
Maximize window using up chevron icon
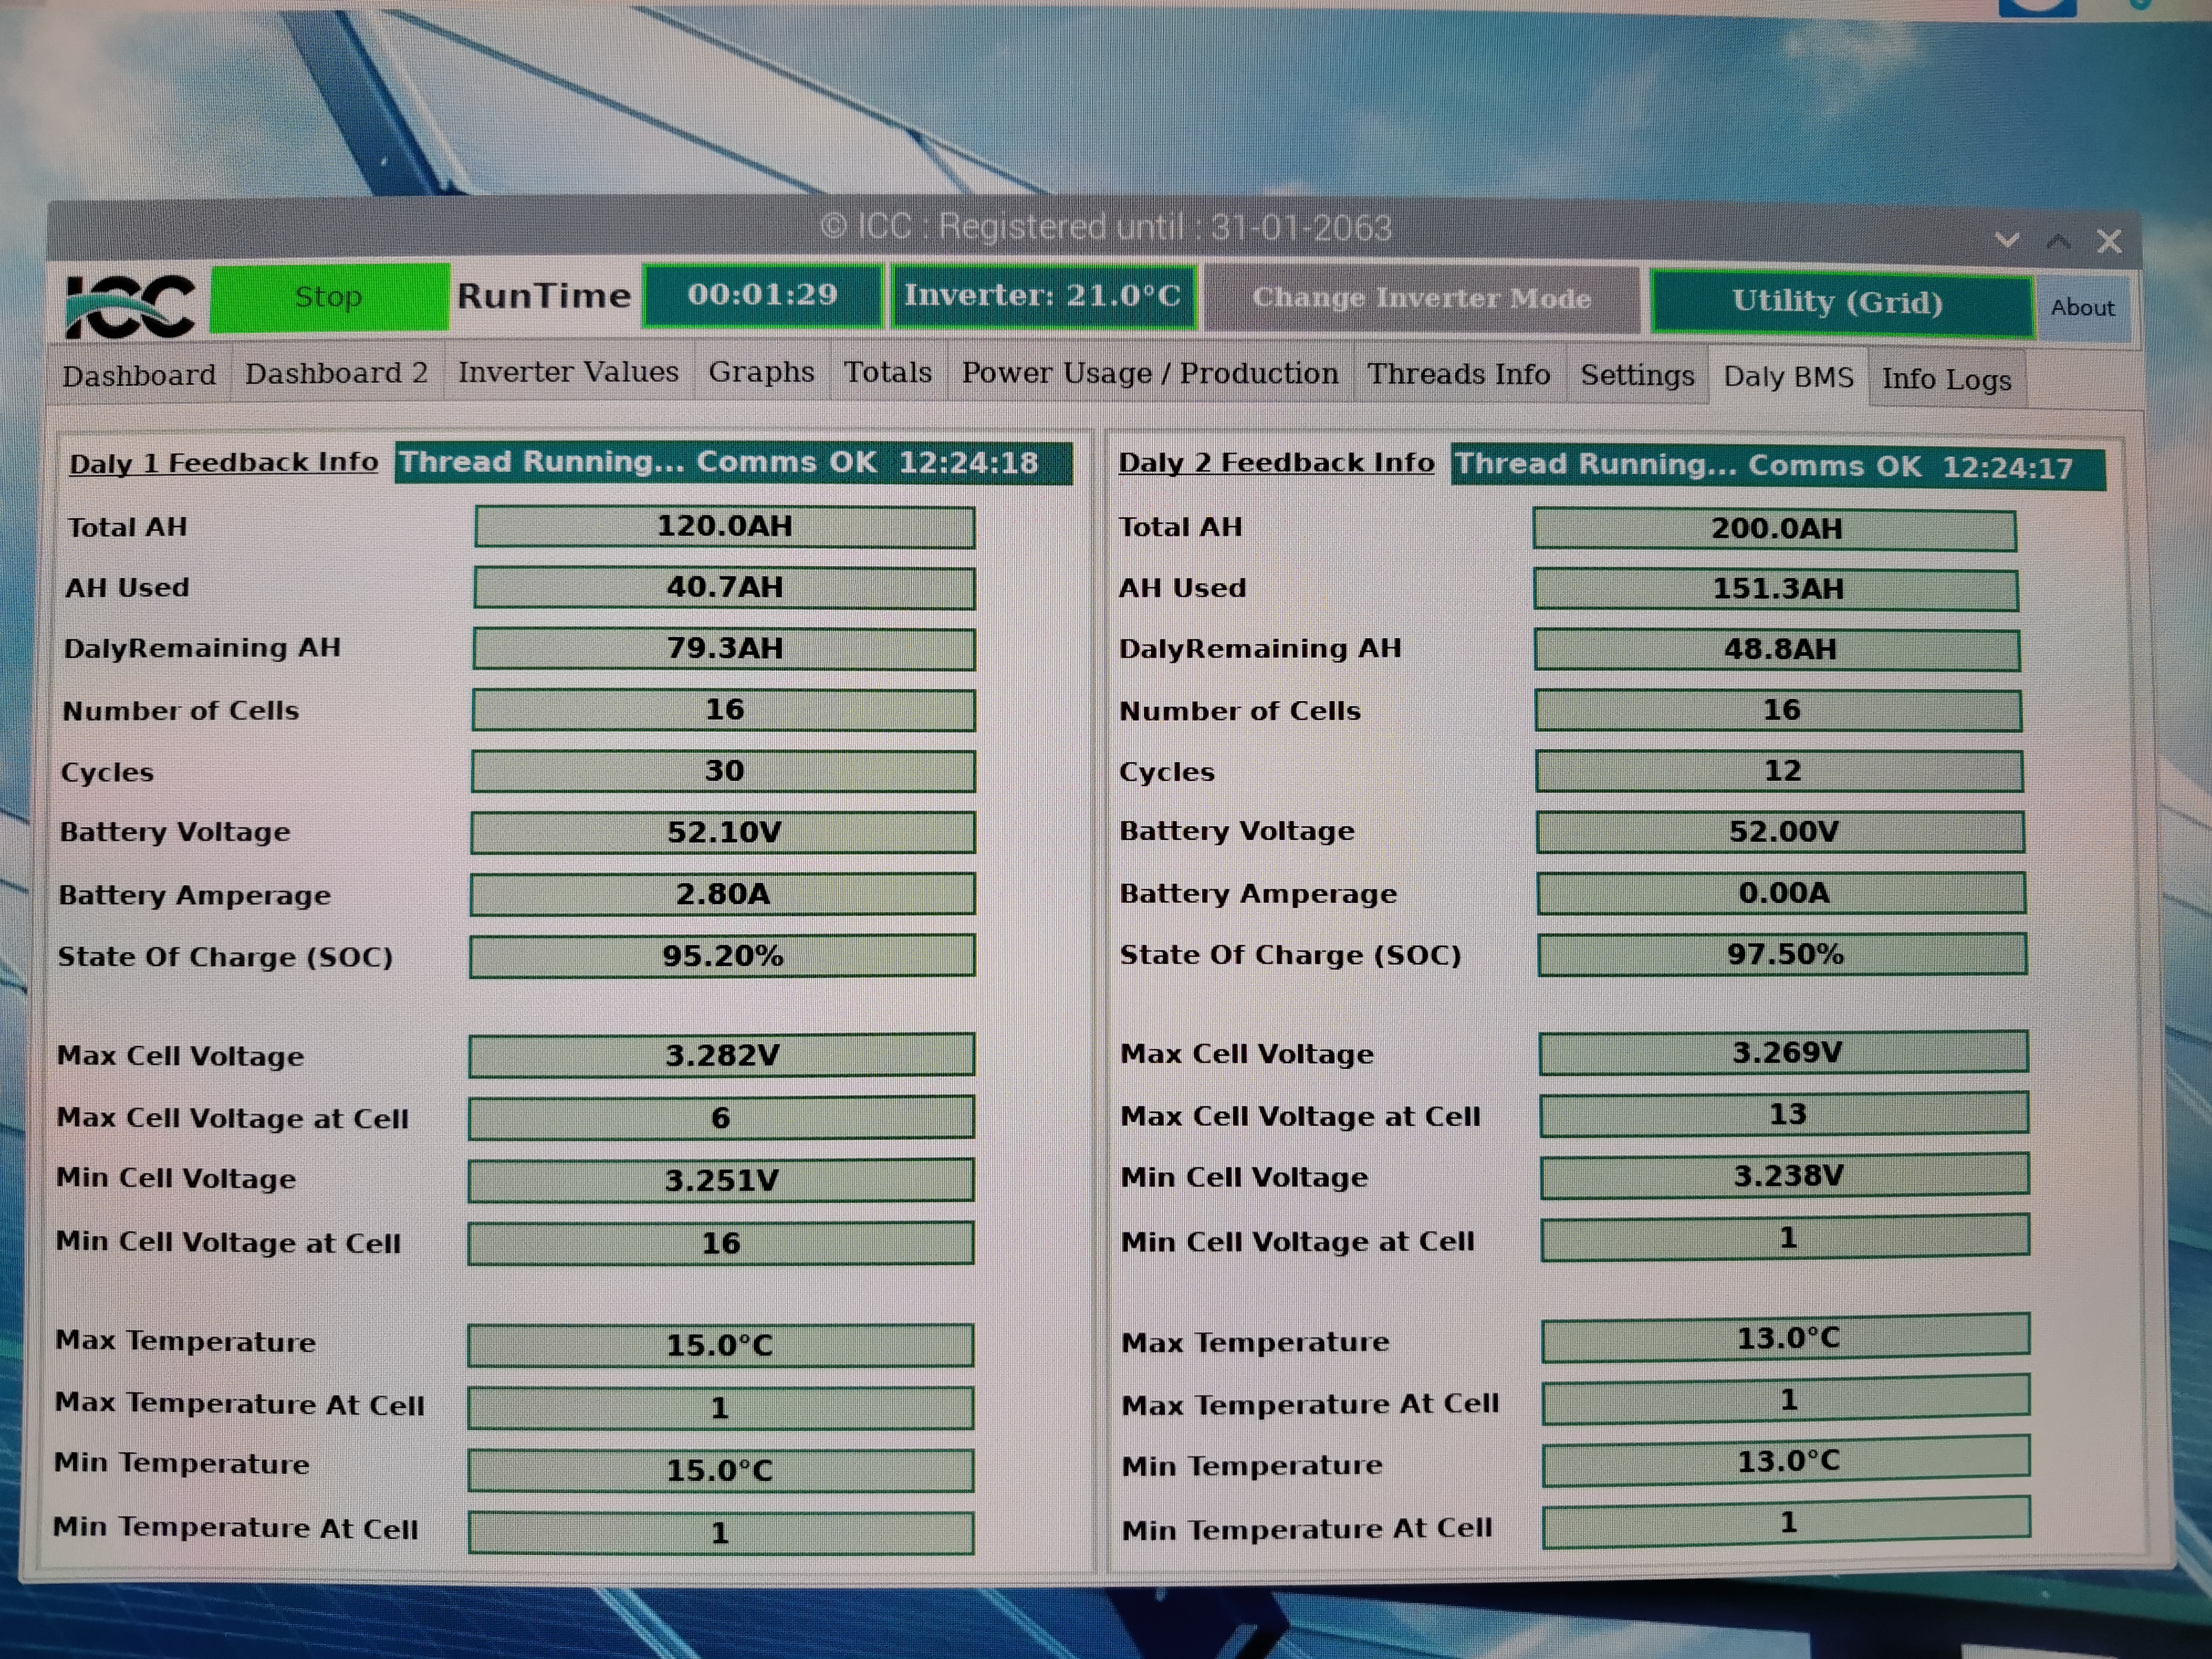point(2058,241)
